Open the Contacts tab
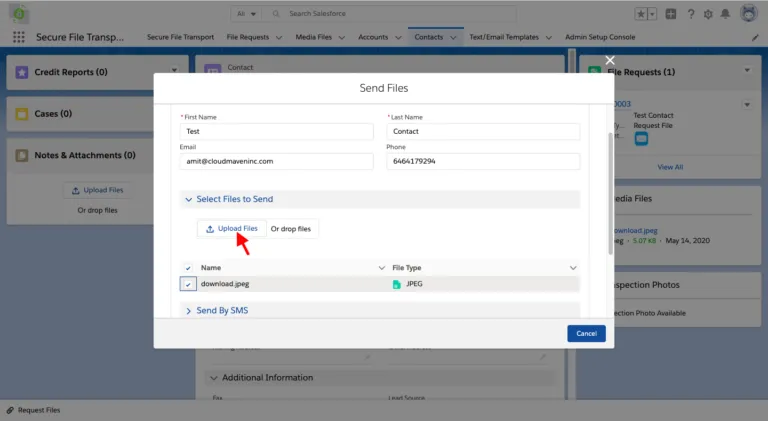The image size is (768, 421). [429, 37]
